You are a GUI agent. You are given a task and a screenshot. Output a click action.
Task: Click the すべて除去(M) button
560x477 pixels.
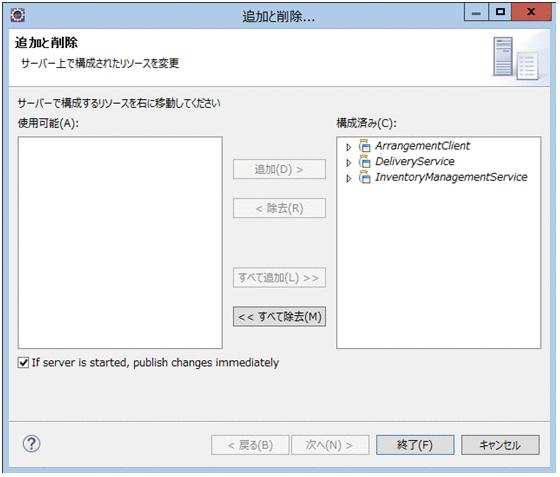click(279, 317)
